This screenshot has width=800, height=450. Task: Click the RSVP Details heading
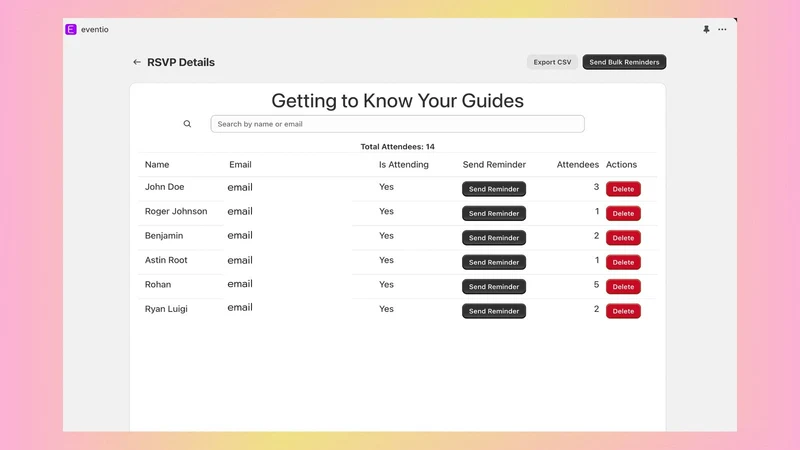point(181,62)
